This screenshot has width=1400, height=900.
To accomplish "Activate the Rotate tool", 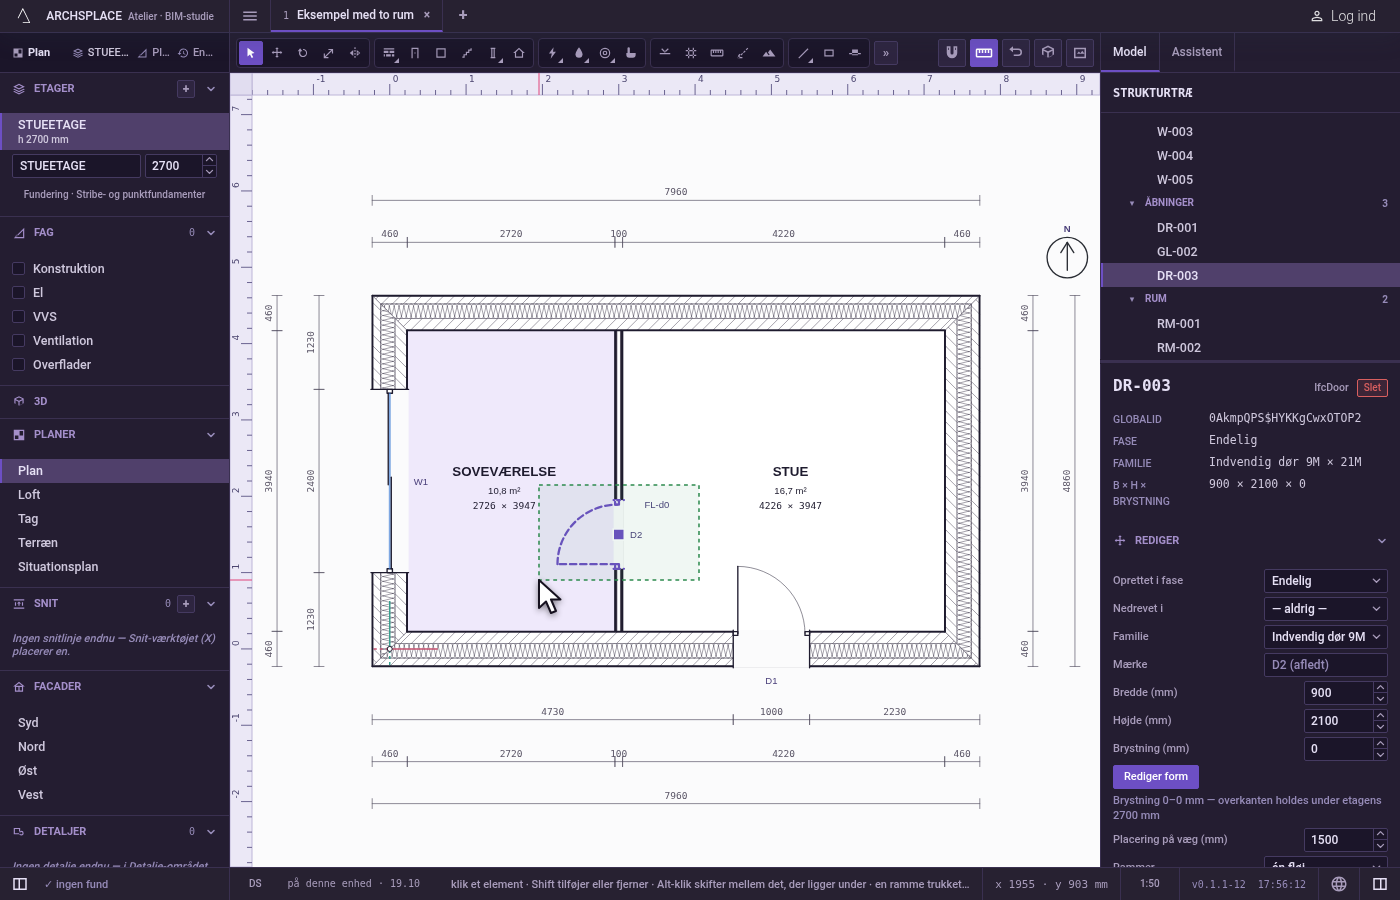I will tap(303, 53).
